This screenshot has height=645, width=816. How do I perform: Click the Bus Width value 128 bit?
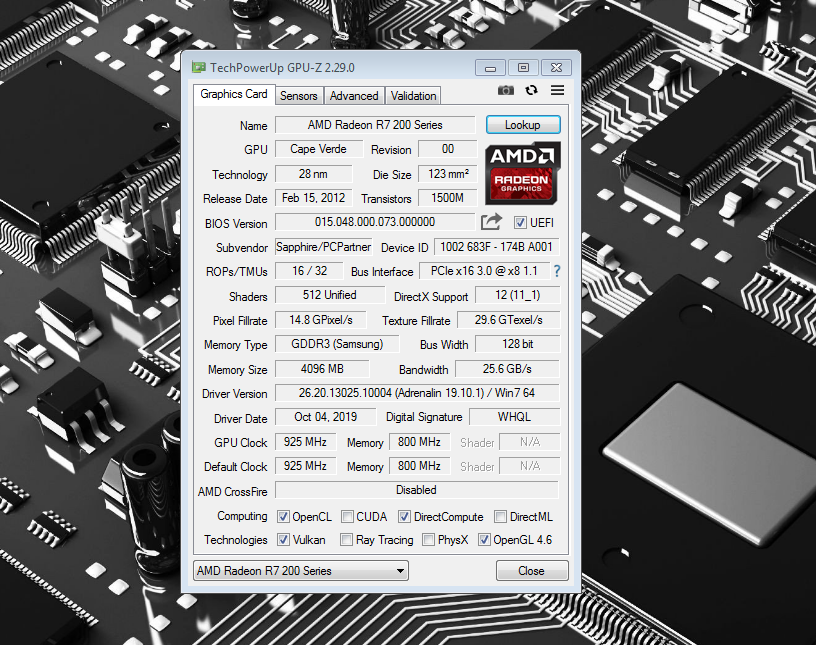pyautogui.click(x=517, y=344)
